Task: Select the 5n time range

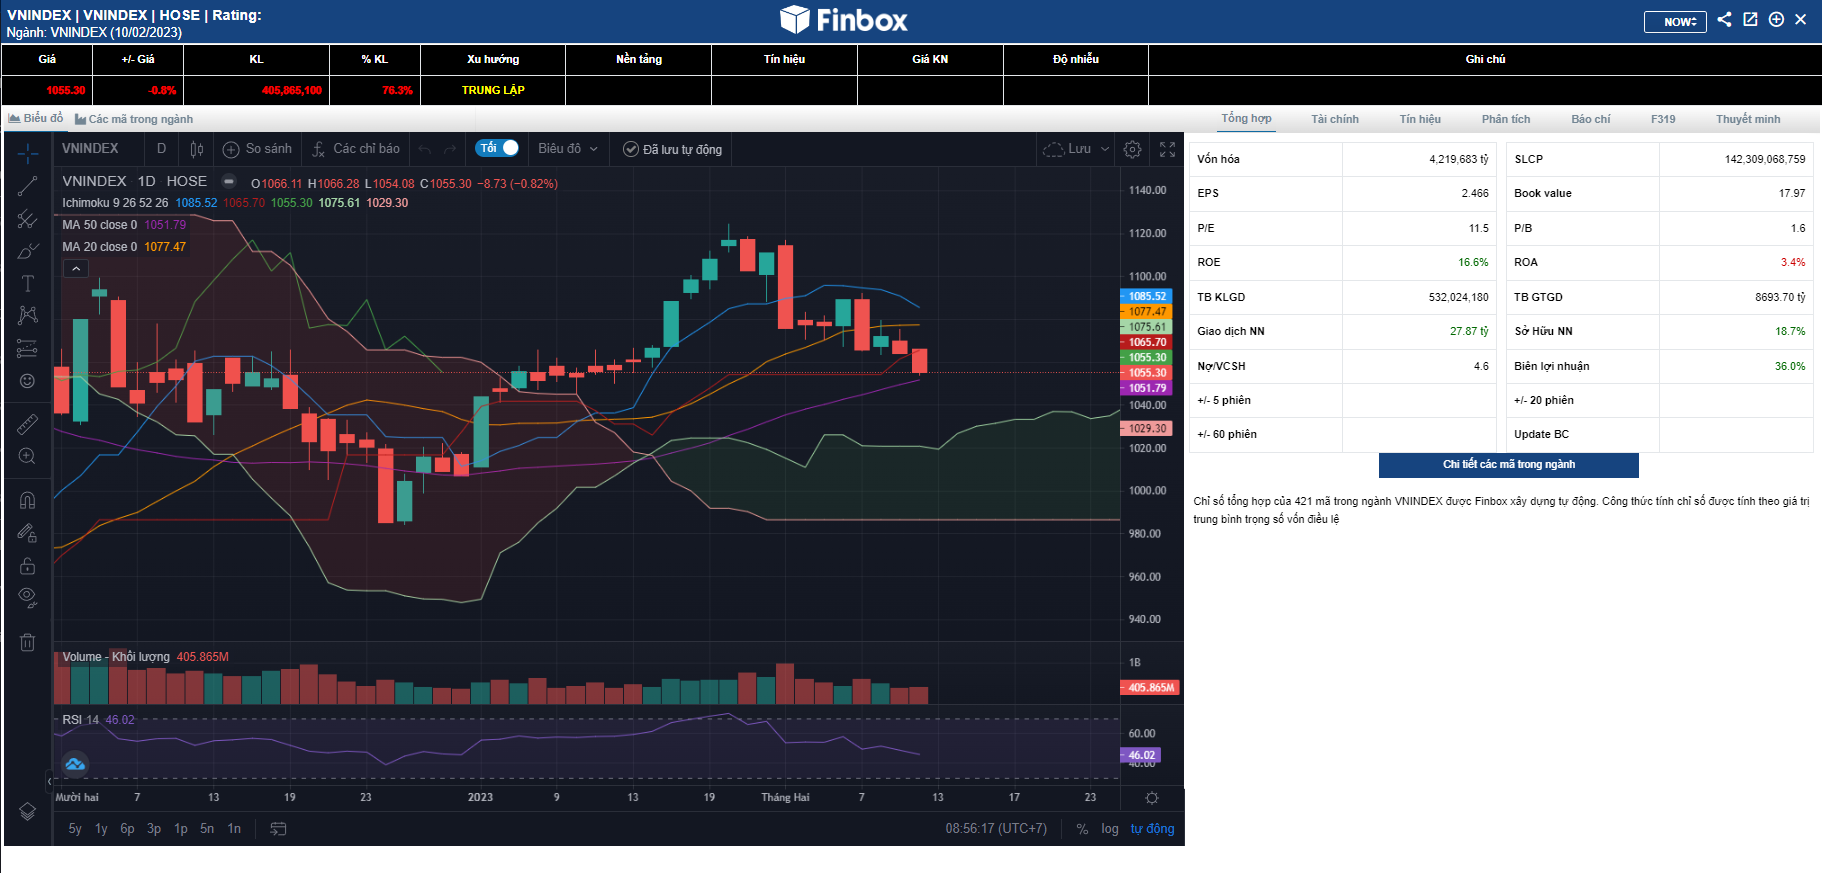Action: coord(207,828)
